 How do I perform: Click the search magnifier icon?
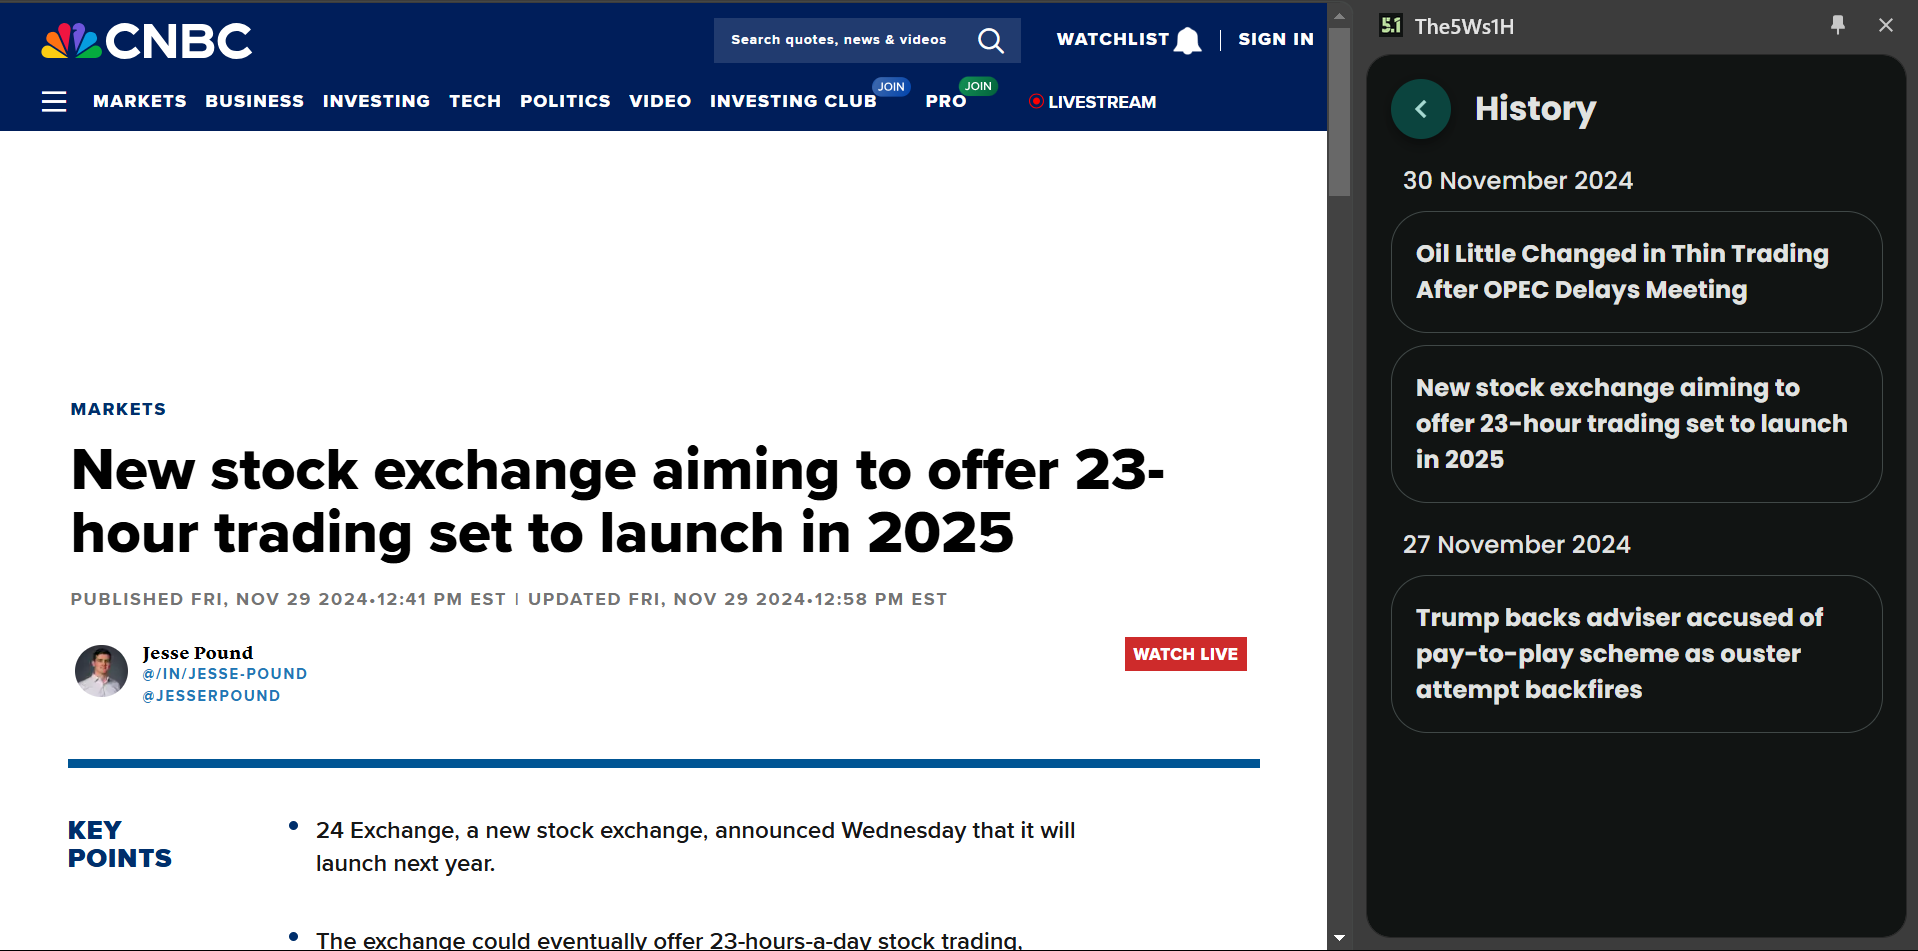990,40
